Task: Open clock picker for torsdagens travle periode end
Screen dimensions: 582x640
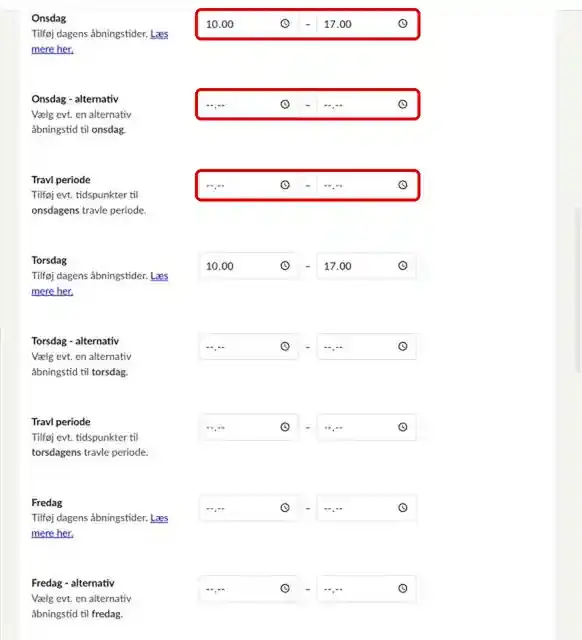Action: pyautogui.click(x=403, y=427)
